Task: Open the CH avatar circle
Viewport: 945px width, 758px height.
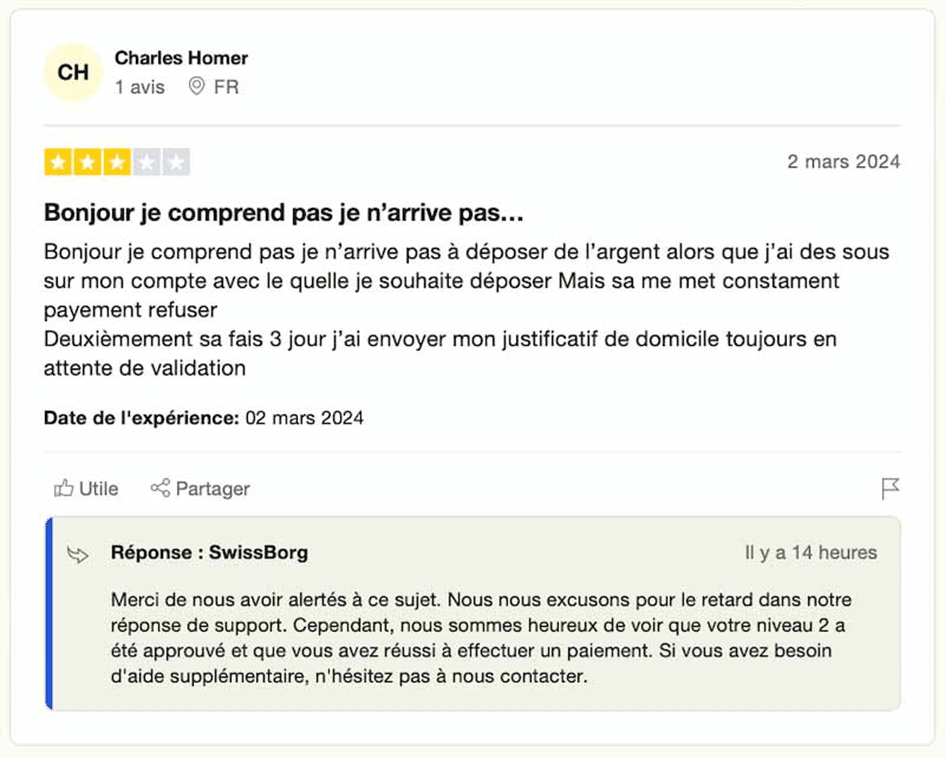Action: click(73, 72)
